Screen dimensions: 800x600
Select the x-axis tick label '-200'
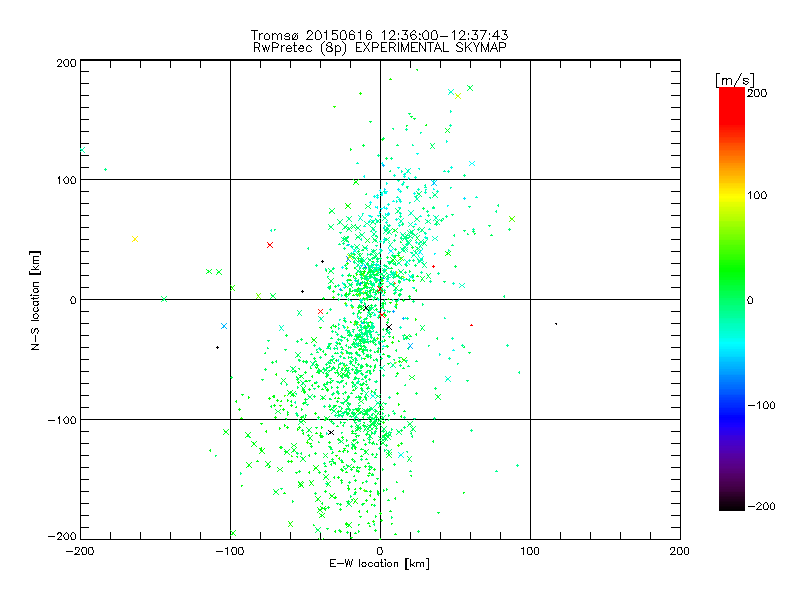click(80, 551)
